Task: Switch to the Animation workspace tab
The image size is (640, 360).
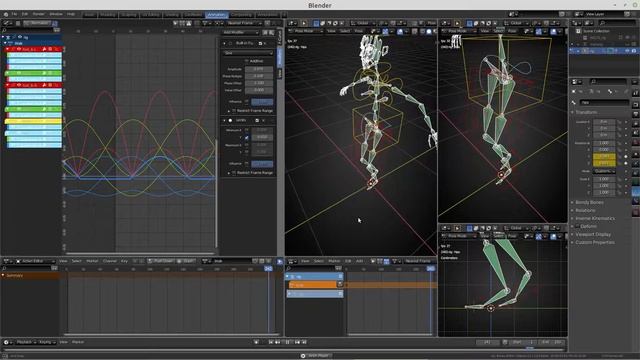Action: [216, 15]
